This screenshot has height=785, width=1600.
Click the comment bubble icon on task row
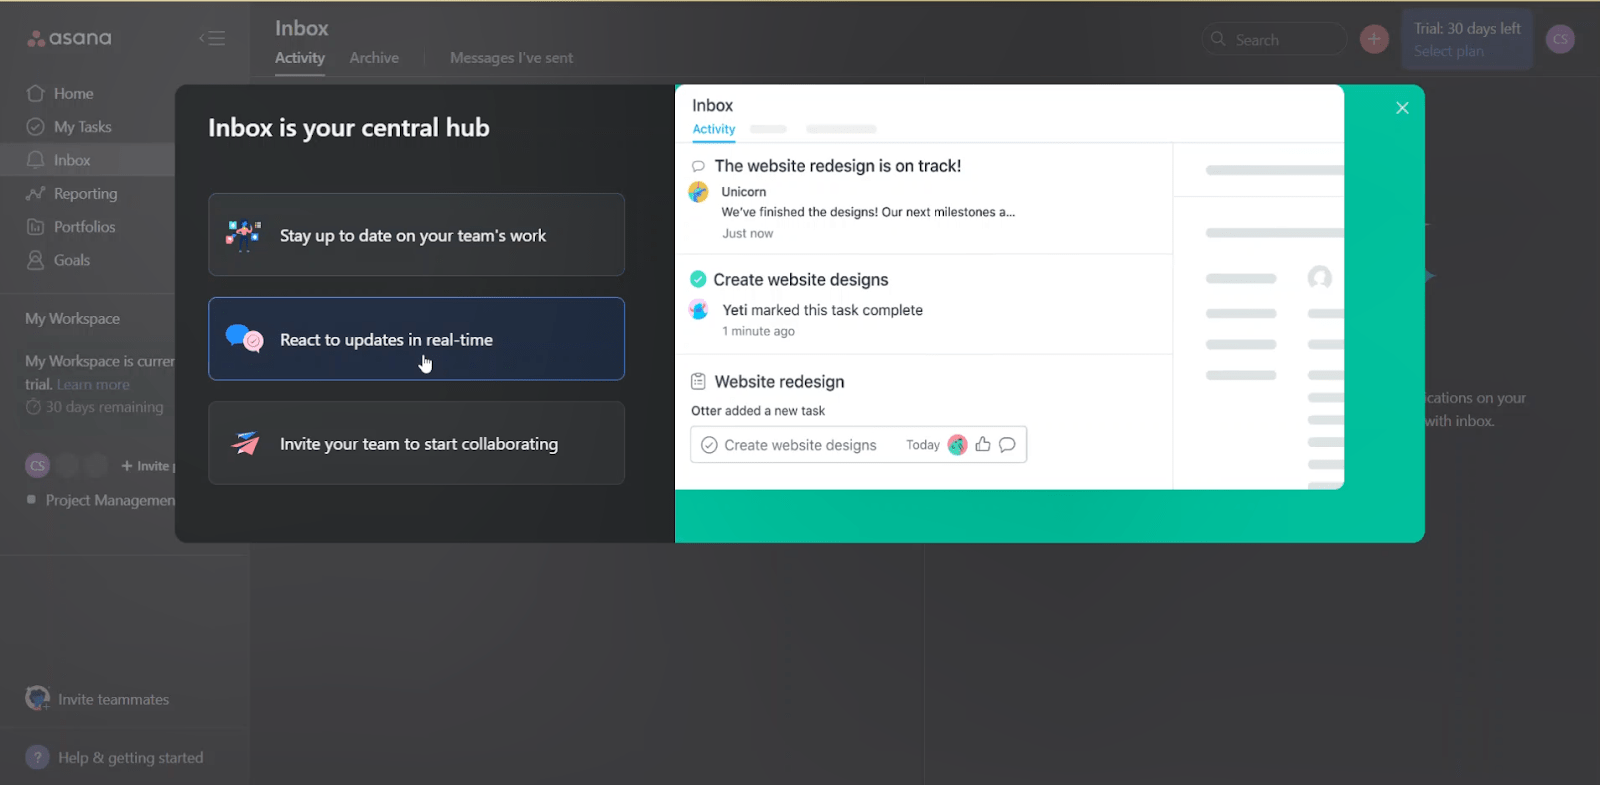click(x=1007, y=445)
